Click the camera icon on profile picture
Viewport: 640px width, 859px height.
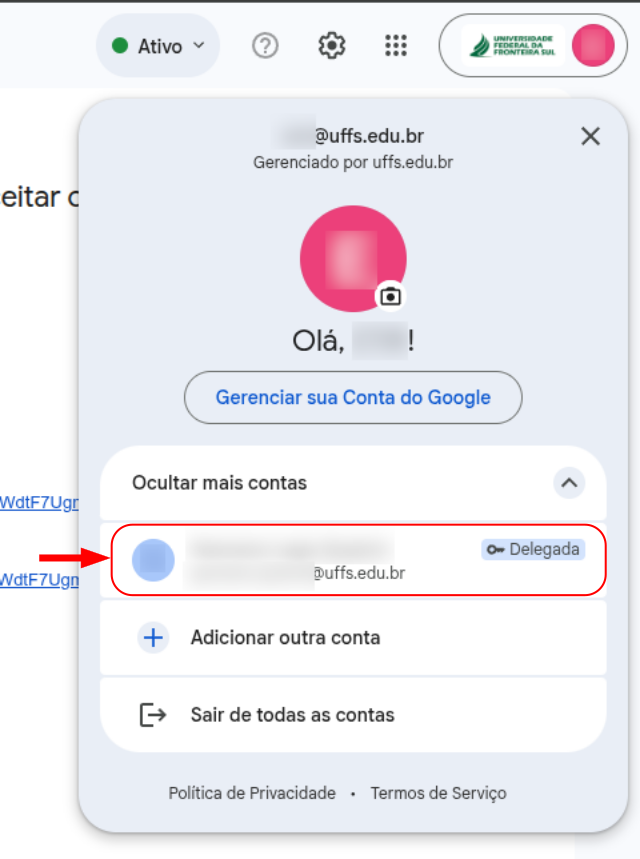coord(390,296)
